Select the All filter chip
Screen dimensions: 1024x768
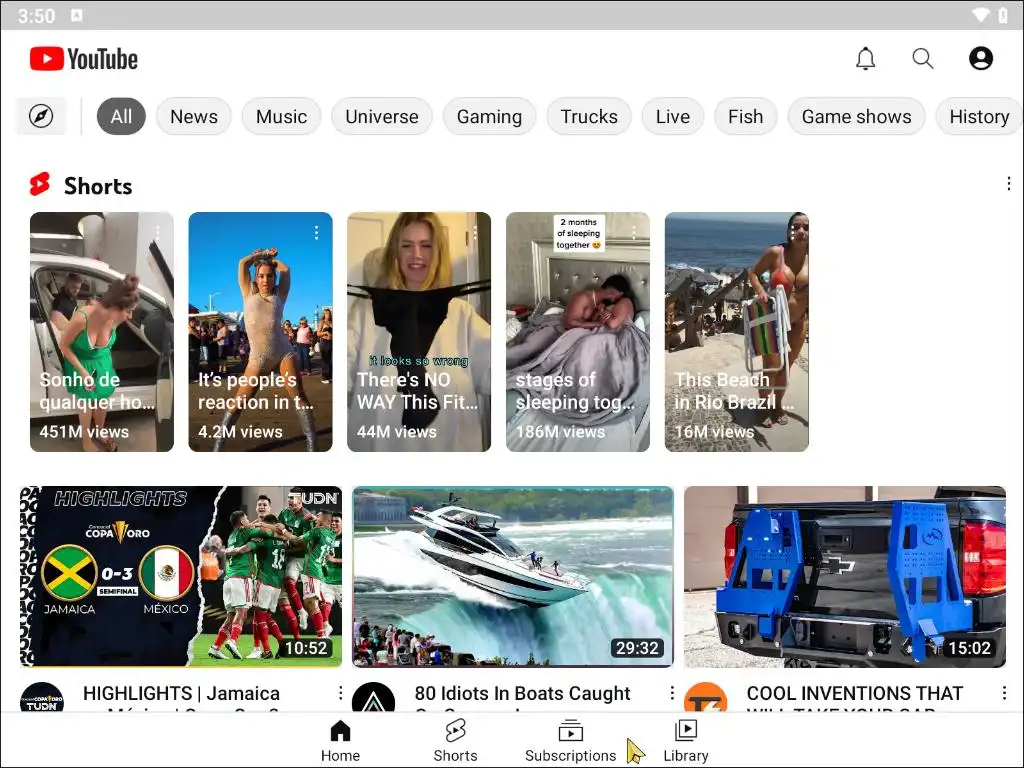tap(121, 116)
